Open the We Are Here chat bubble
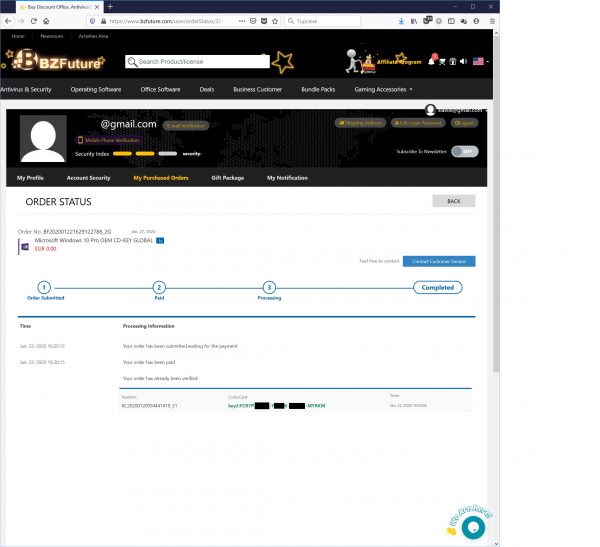The height and width of the screenshot is (547, 600). point(473,527)
